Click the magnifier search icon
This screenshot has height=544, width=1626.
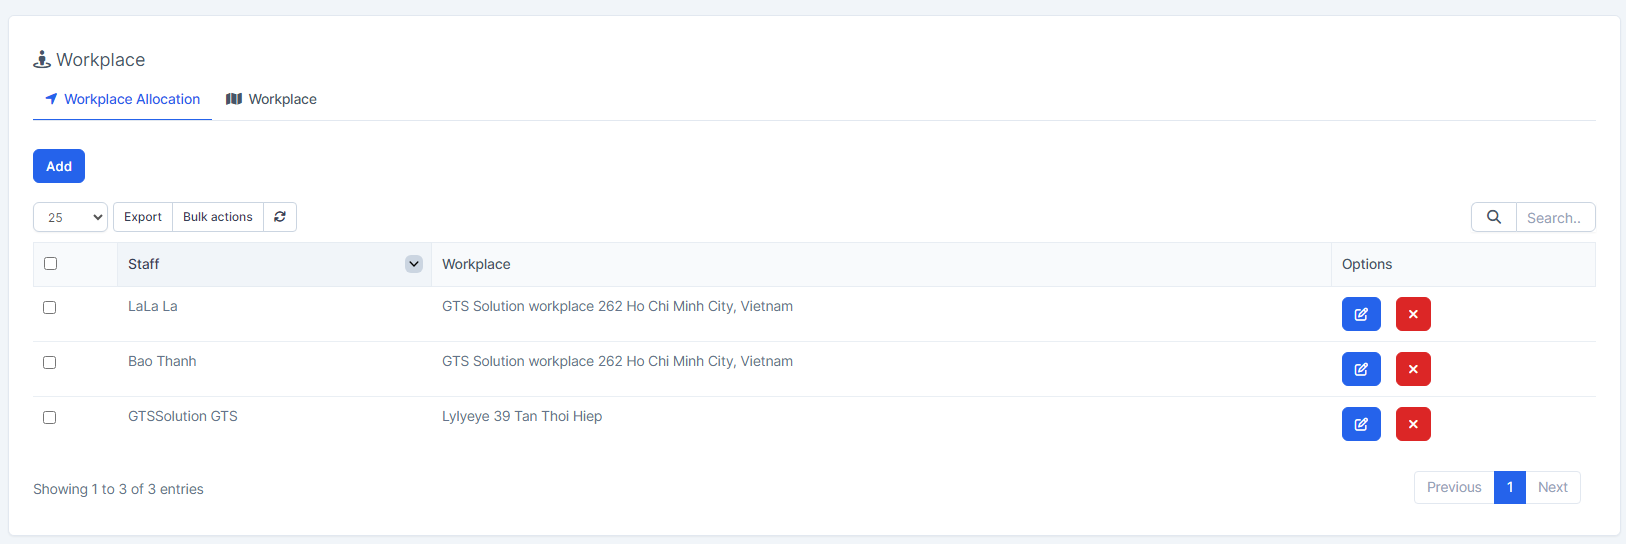point(1493,217)
